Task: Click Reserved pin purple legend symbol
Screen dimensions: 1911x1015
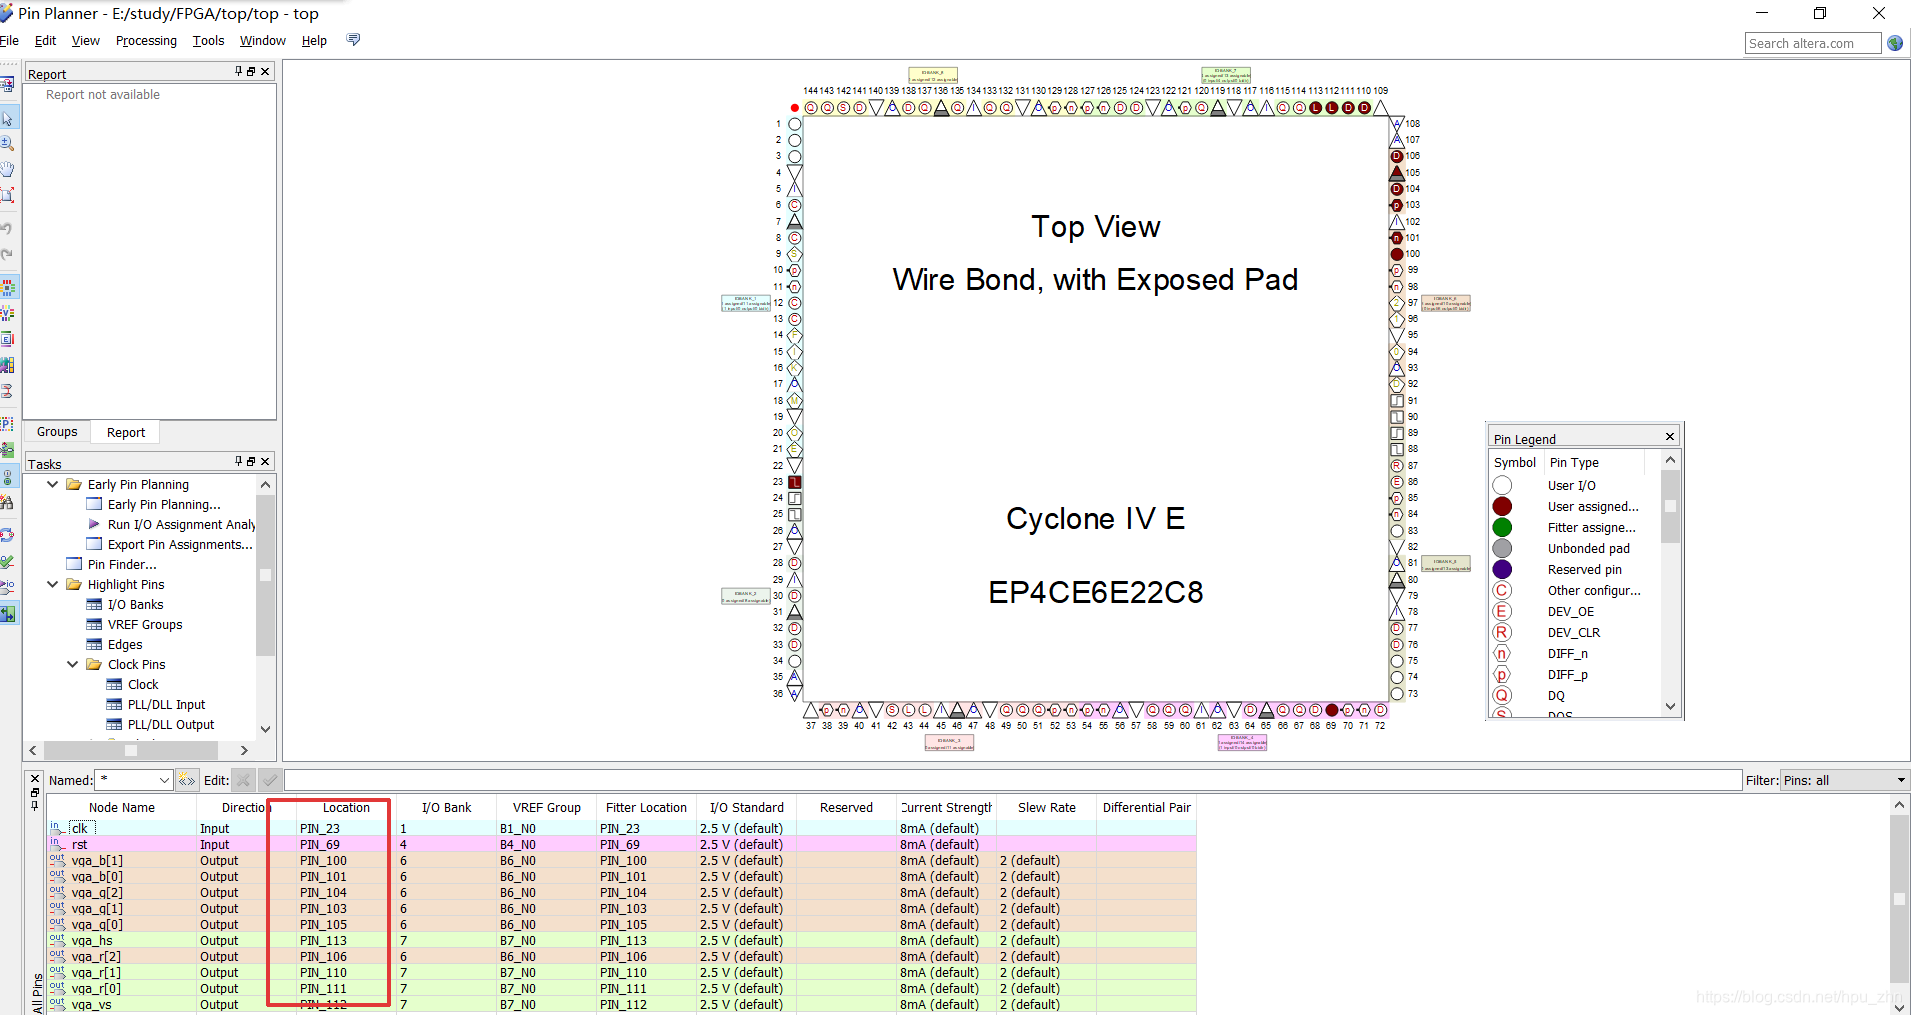Action: (1502, 569)
